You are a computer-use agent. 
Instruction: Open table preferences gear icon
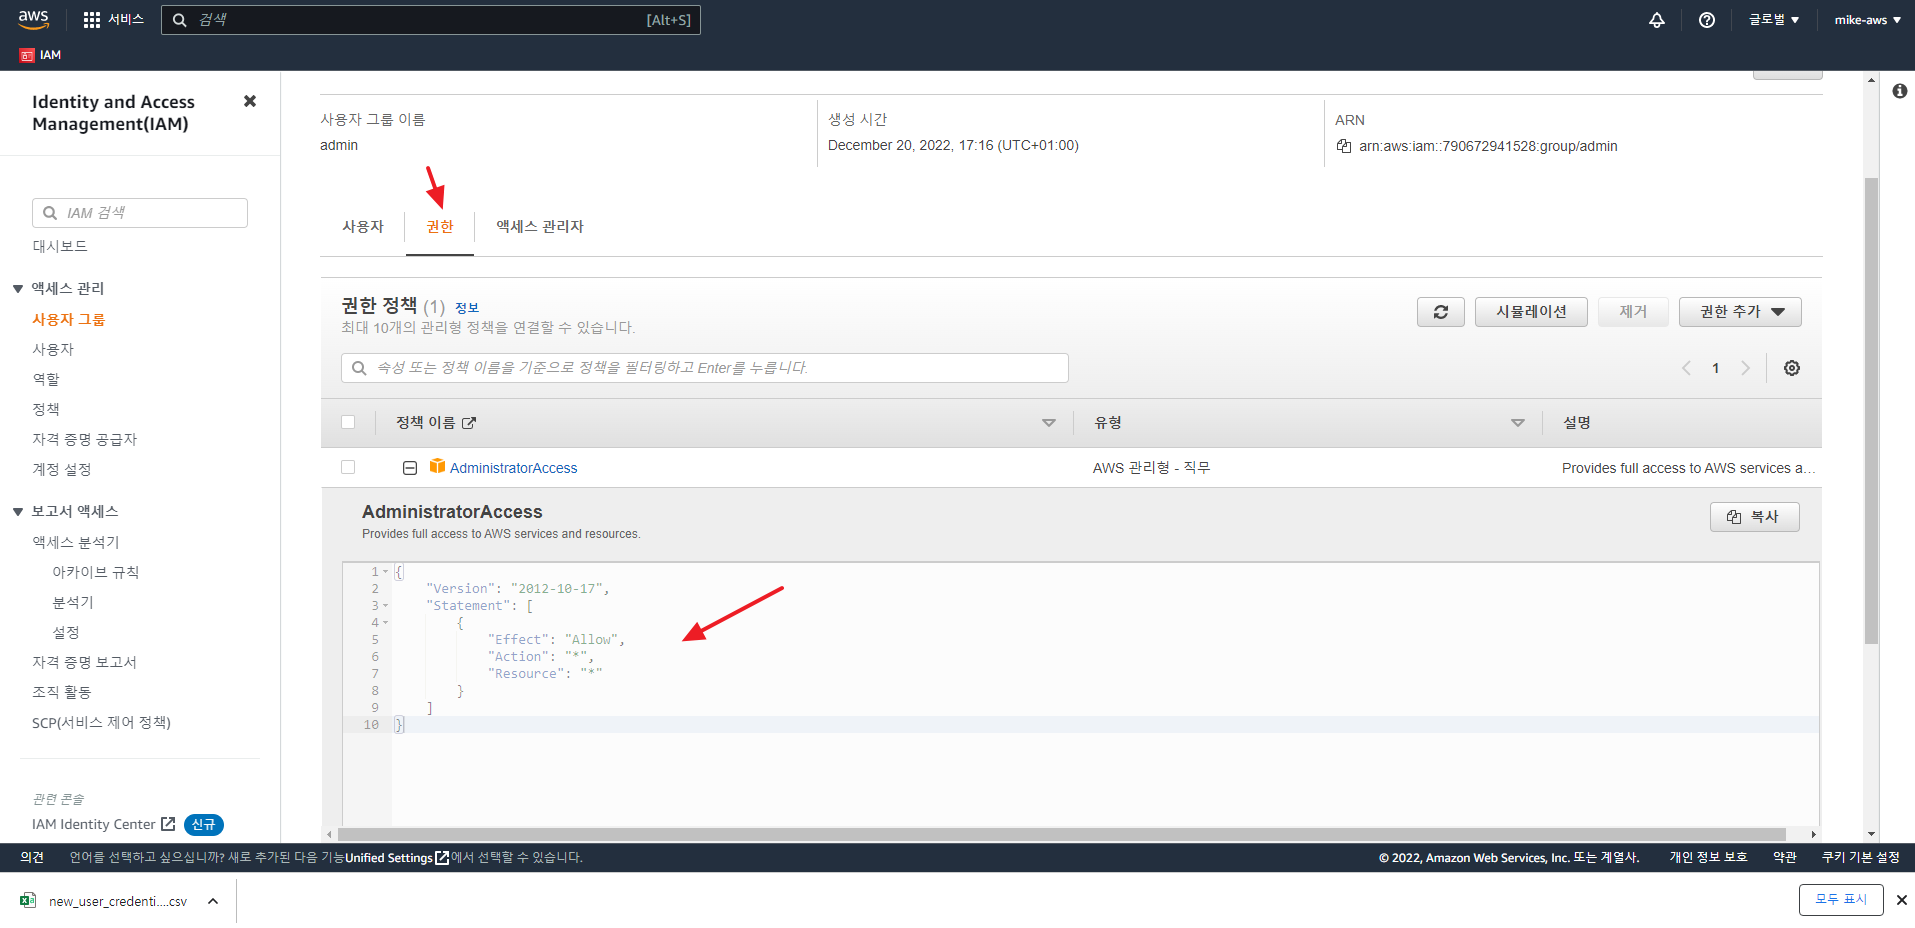click(x=1792, y=368)
